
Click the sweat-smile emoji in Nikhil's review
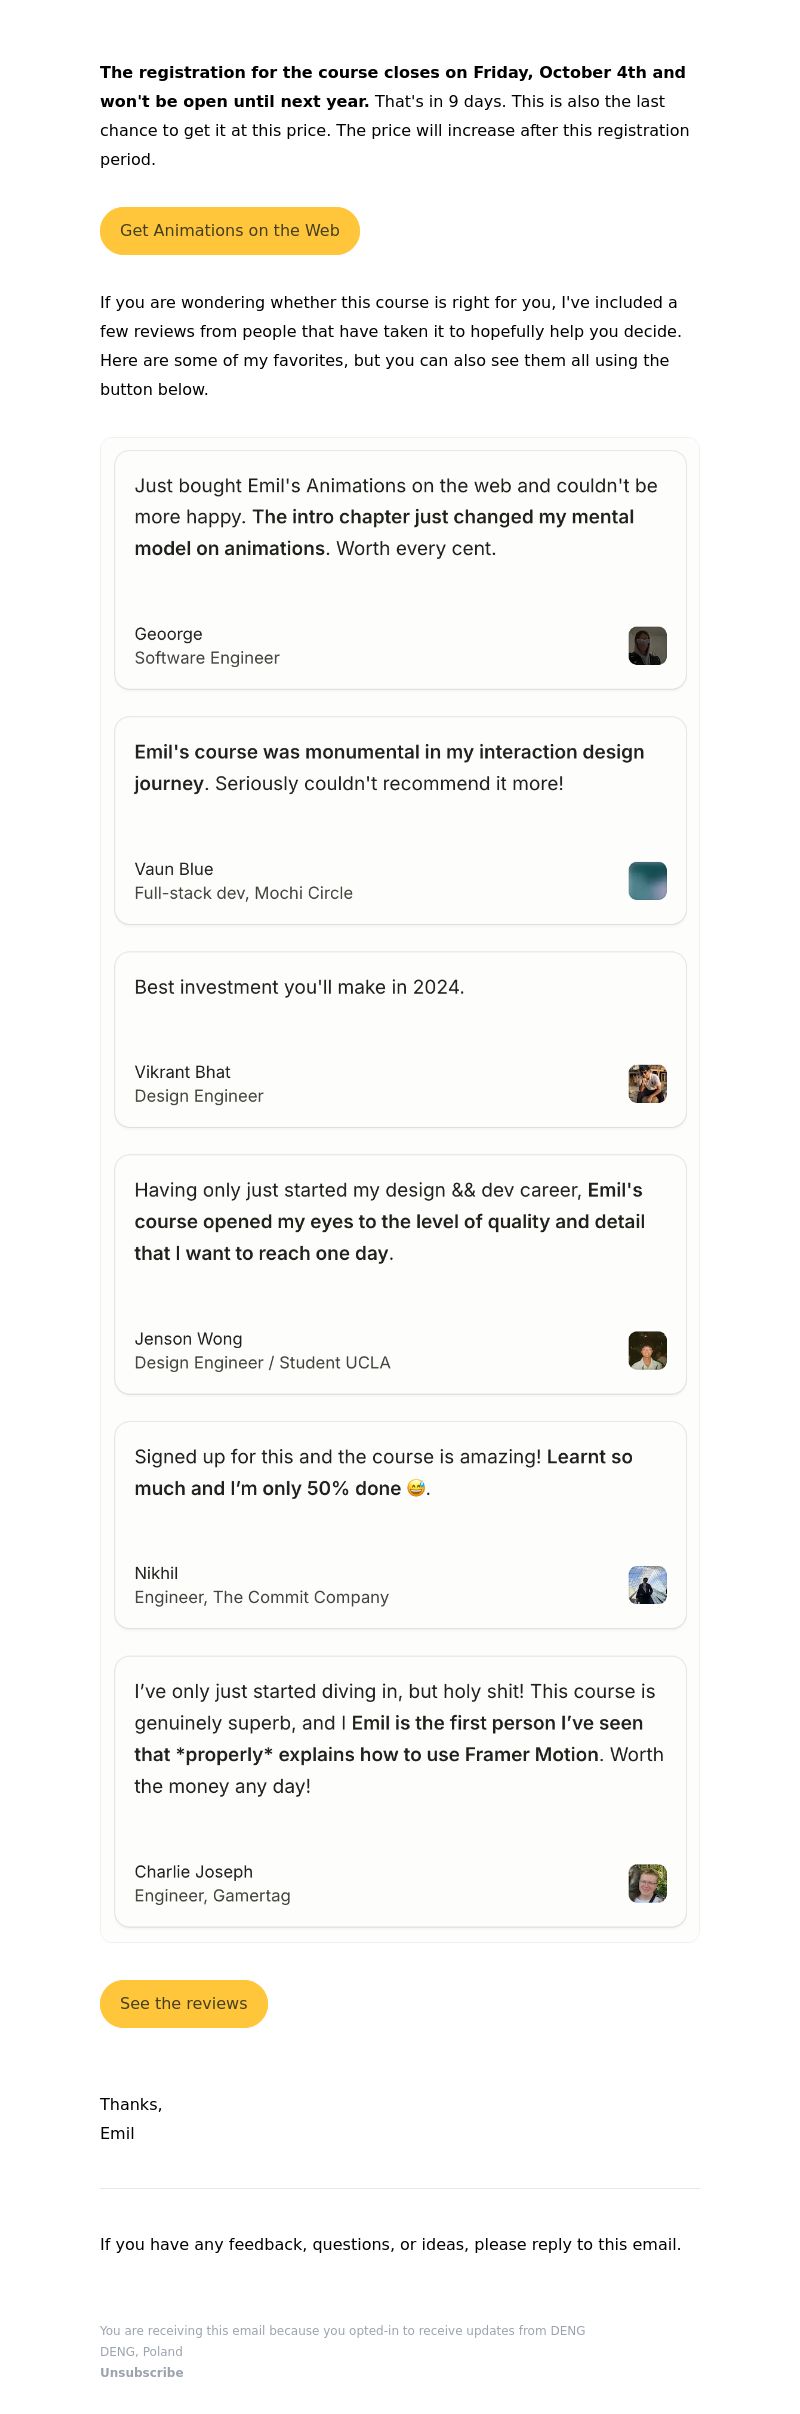click(x=416, y=1488)
